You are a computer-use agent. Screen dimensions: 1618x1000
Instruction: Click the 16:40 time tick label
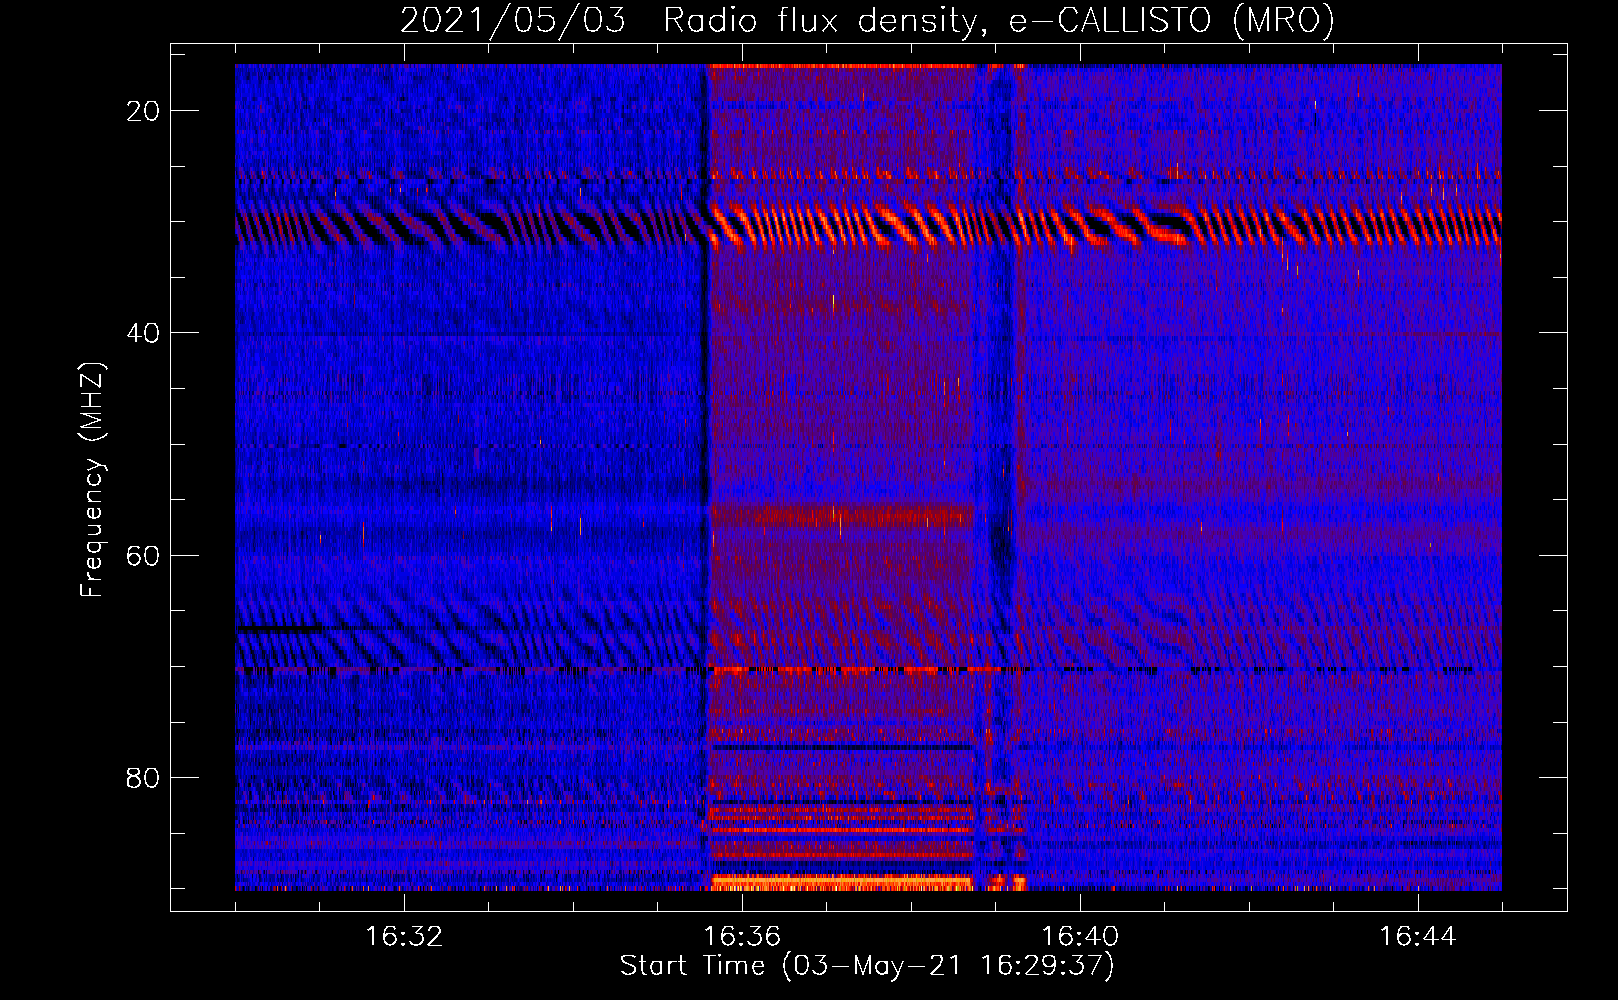pos(1080,937)
